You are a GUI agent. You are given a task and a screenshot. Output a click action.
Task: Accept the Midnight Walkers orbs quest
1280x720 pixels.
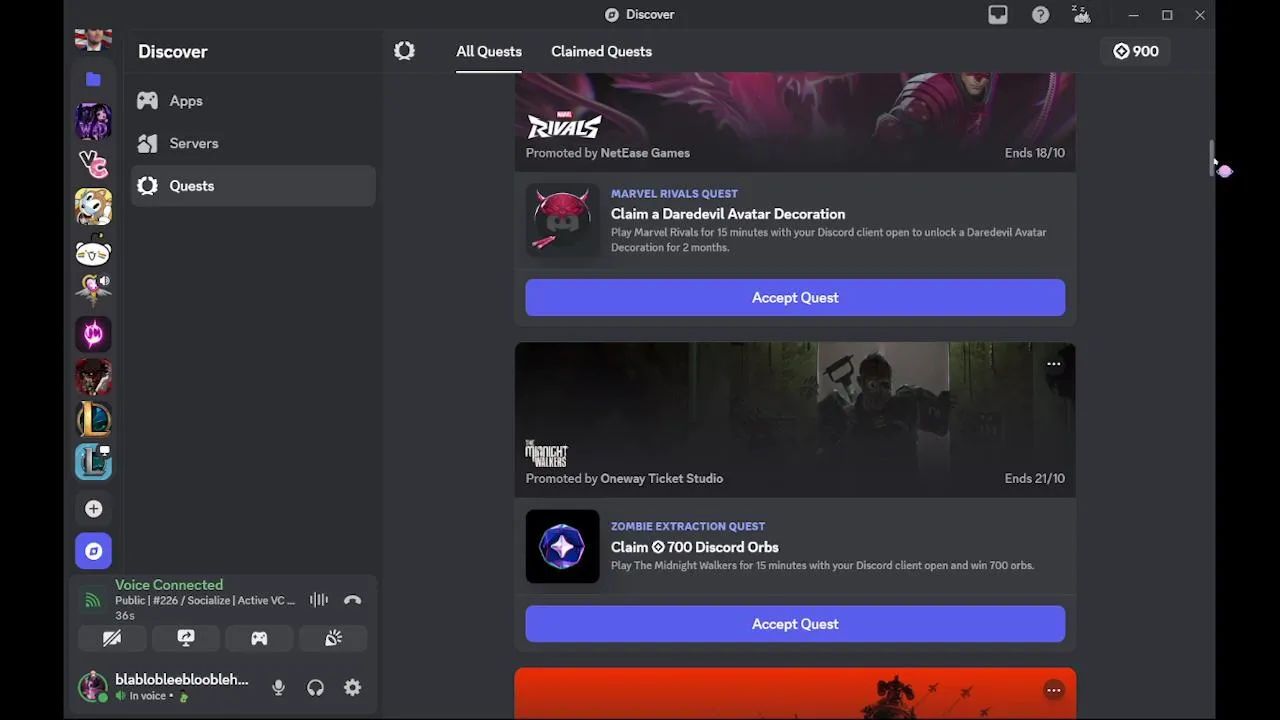[795, 624]
